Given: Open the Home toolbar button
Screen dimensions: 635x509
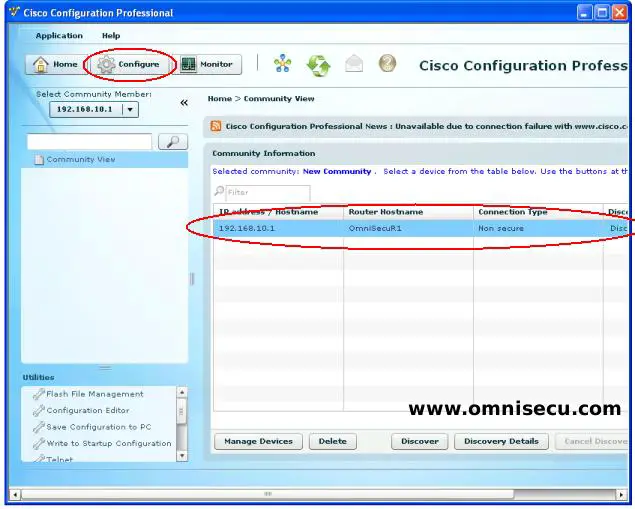Looking at the screenshot, I should pos(56,64).
